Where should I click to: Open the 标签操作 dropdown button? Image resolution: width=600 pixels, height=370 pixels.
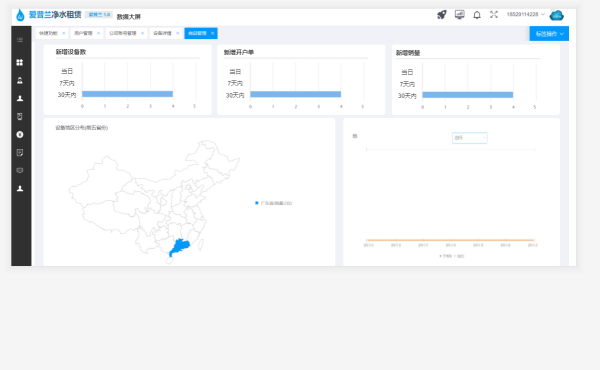click(x=549, y=34)
